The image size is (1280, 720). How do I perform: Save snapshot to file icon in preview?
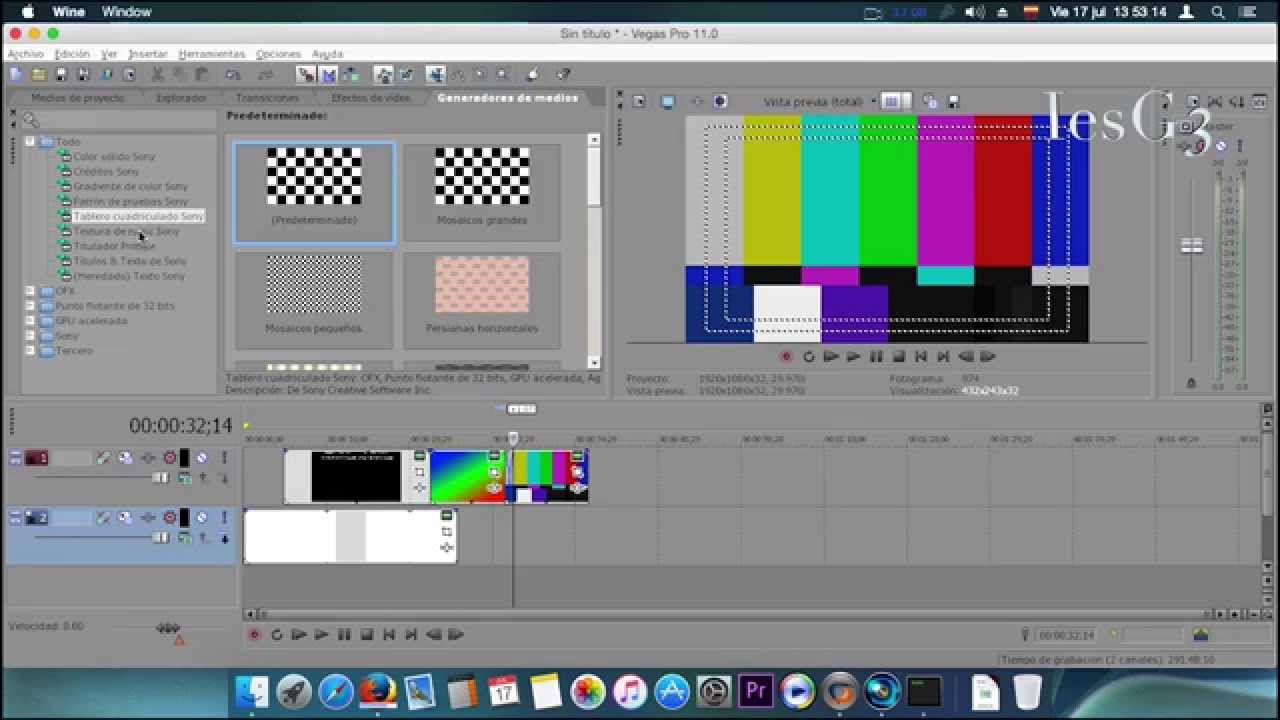[953, 101]
